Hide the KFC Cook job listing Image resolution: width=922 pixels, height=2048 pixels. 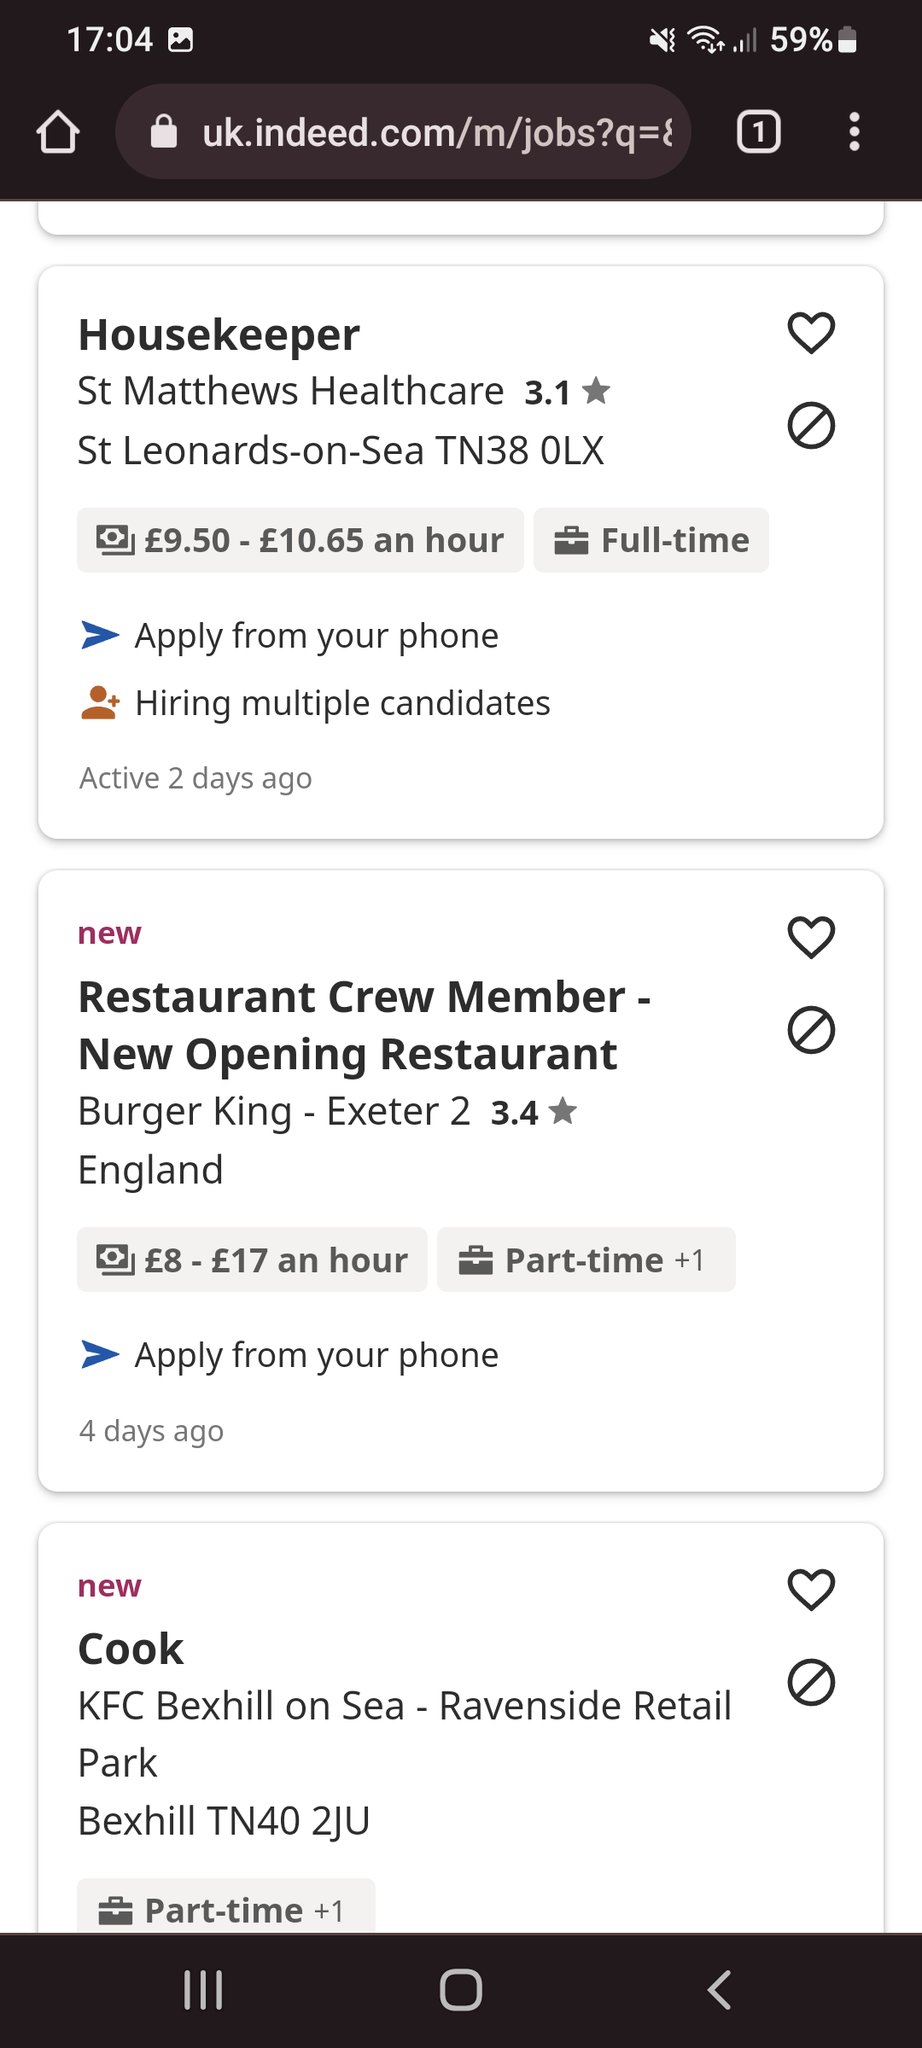pyautogui.click(x=811, y=1682)
